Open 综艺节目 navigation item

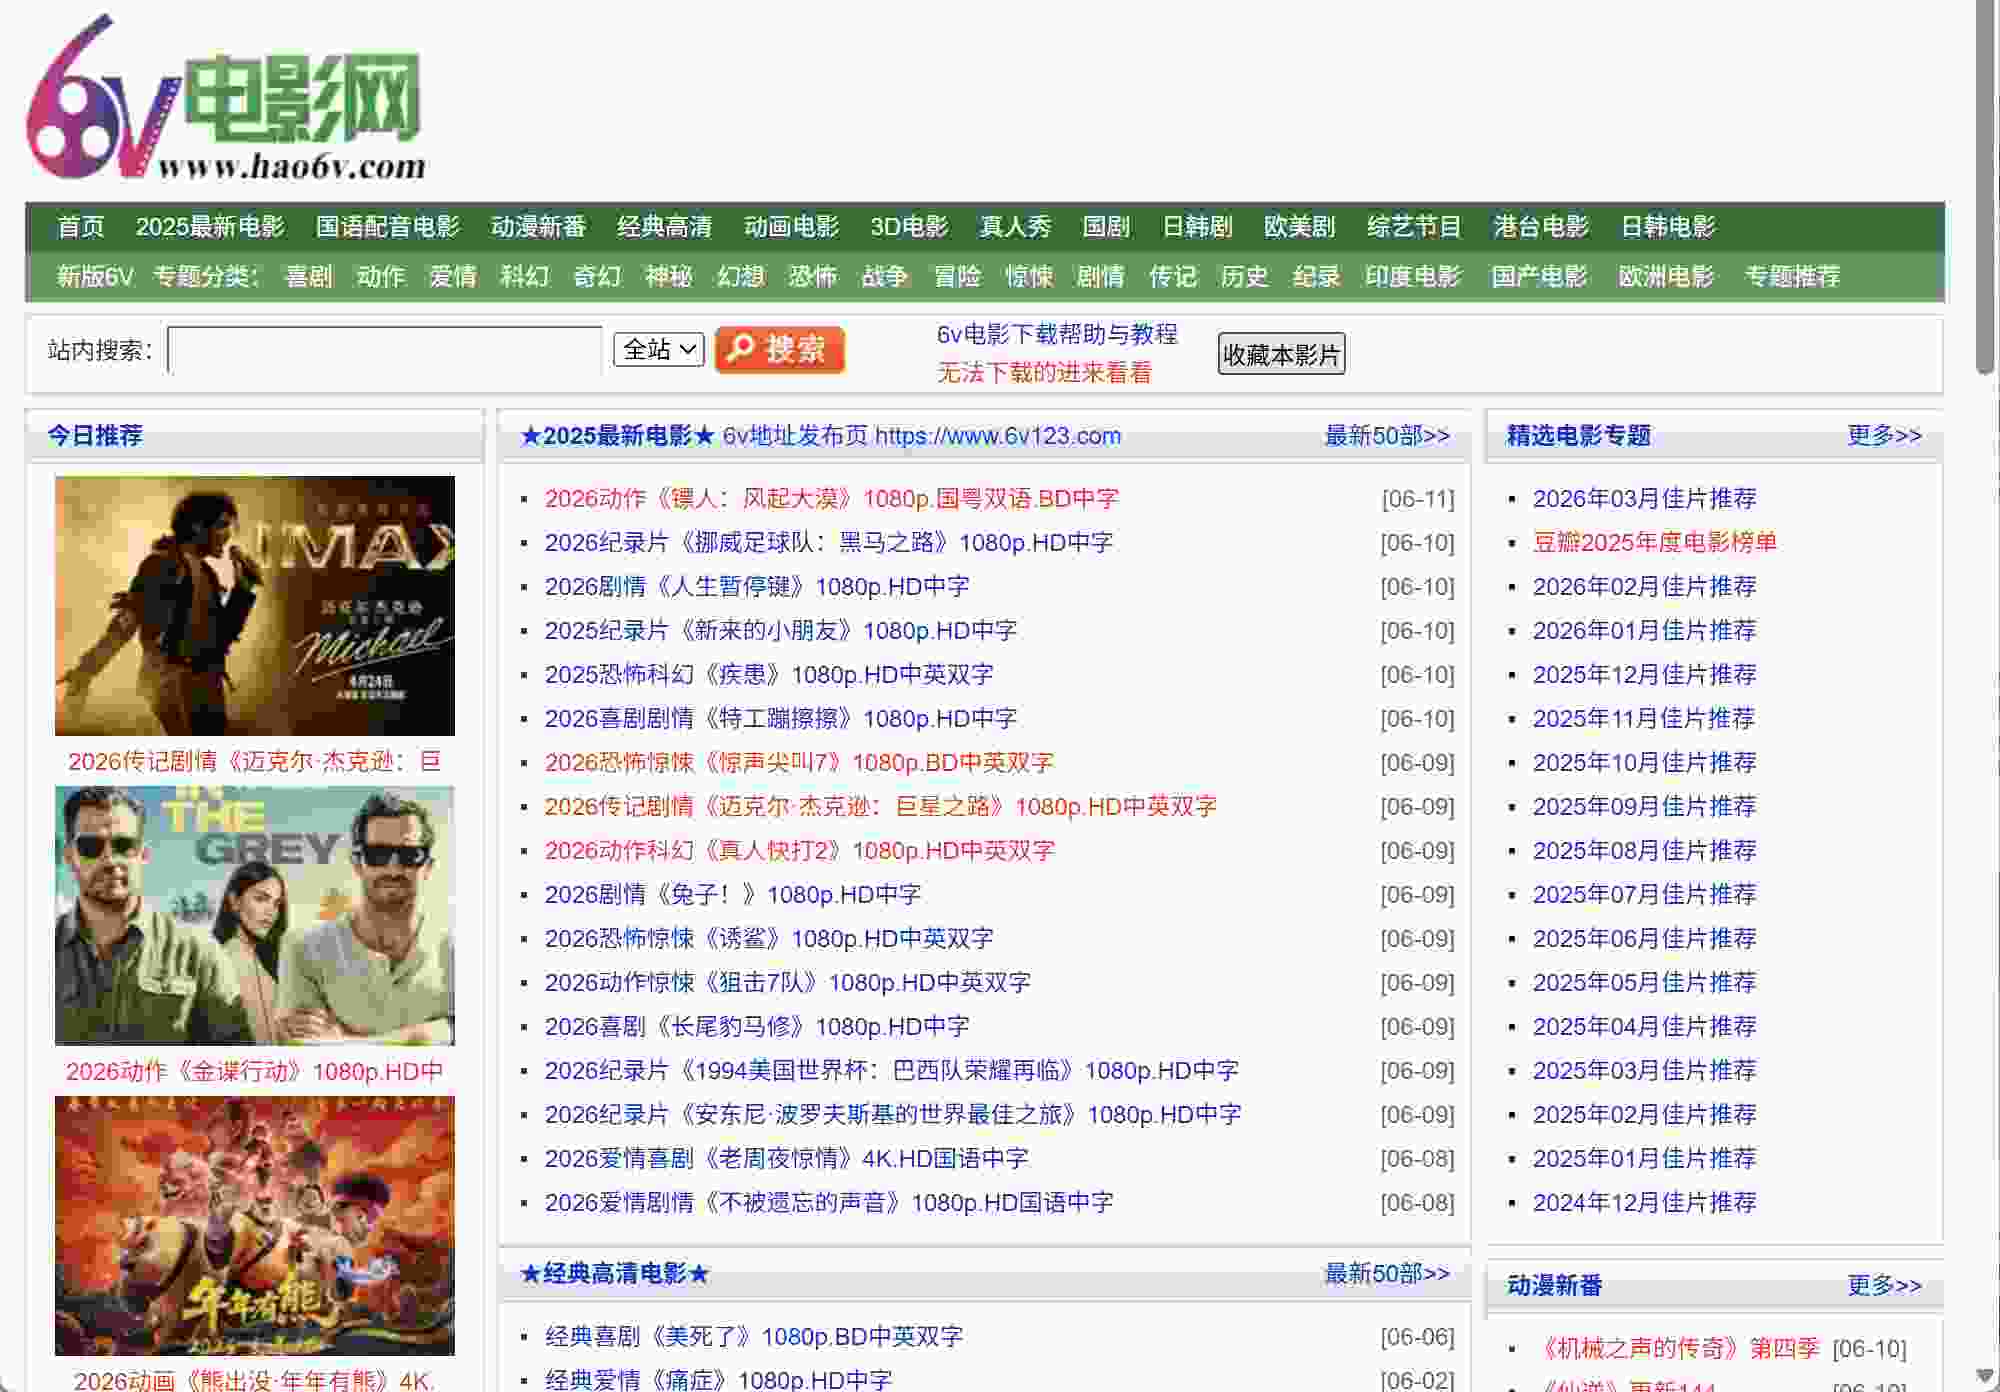1414,227
